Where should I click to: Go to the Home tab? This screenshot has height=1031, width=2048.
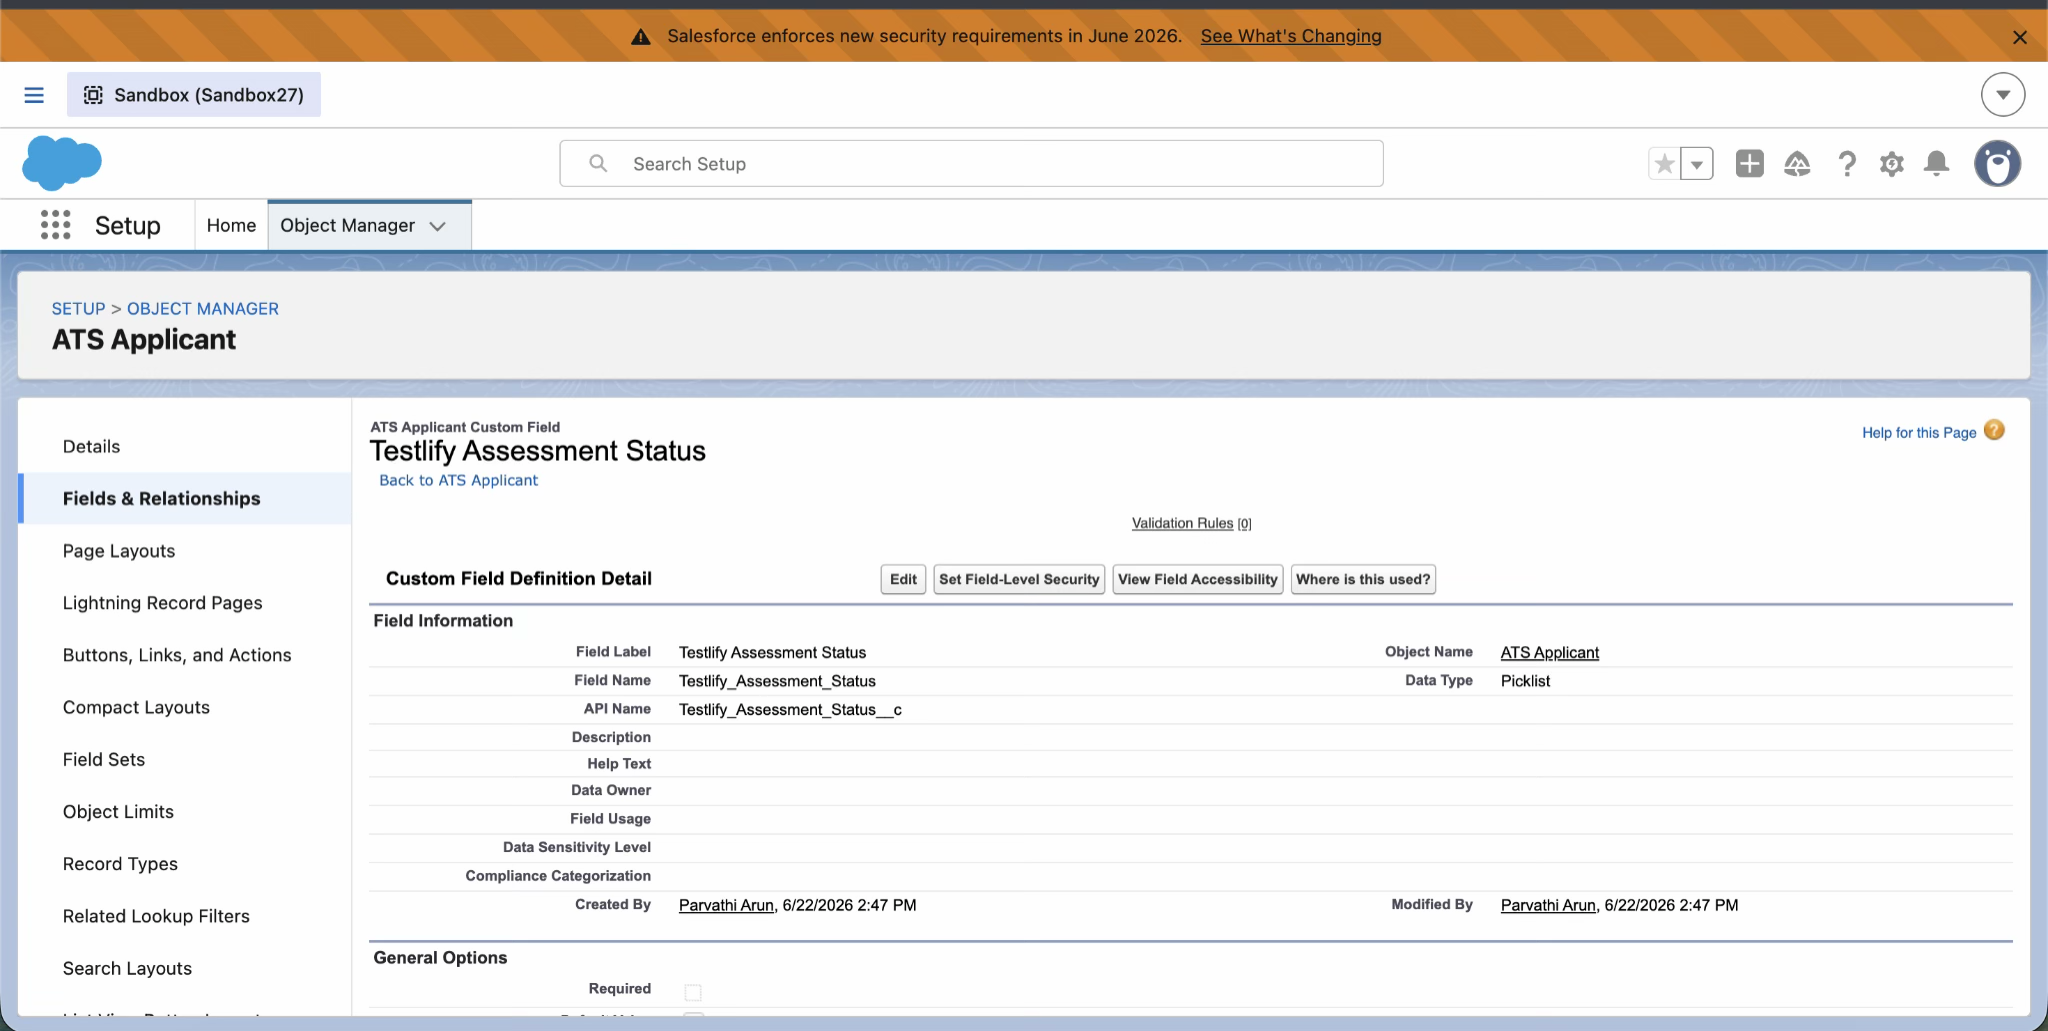[x=231, y=226]
